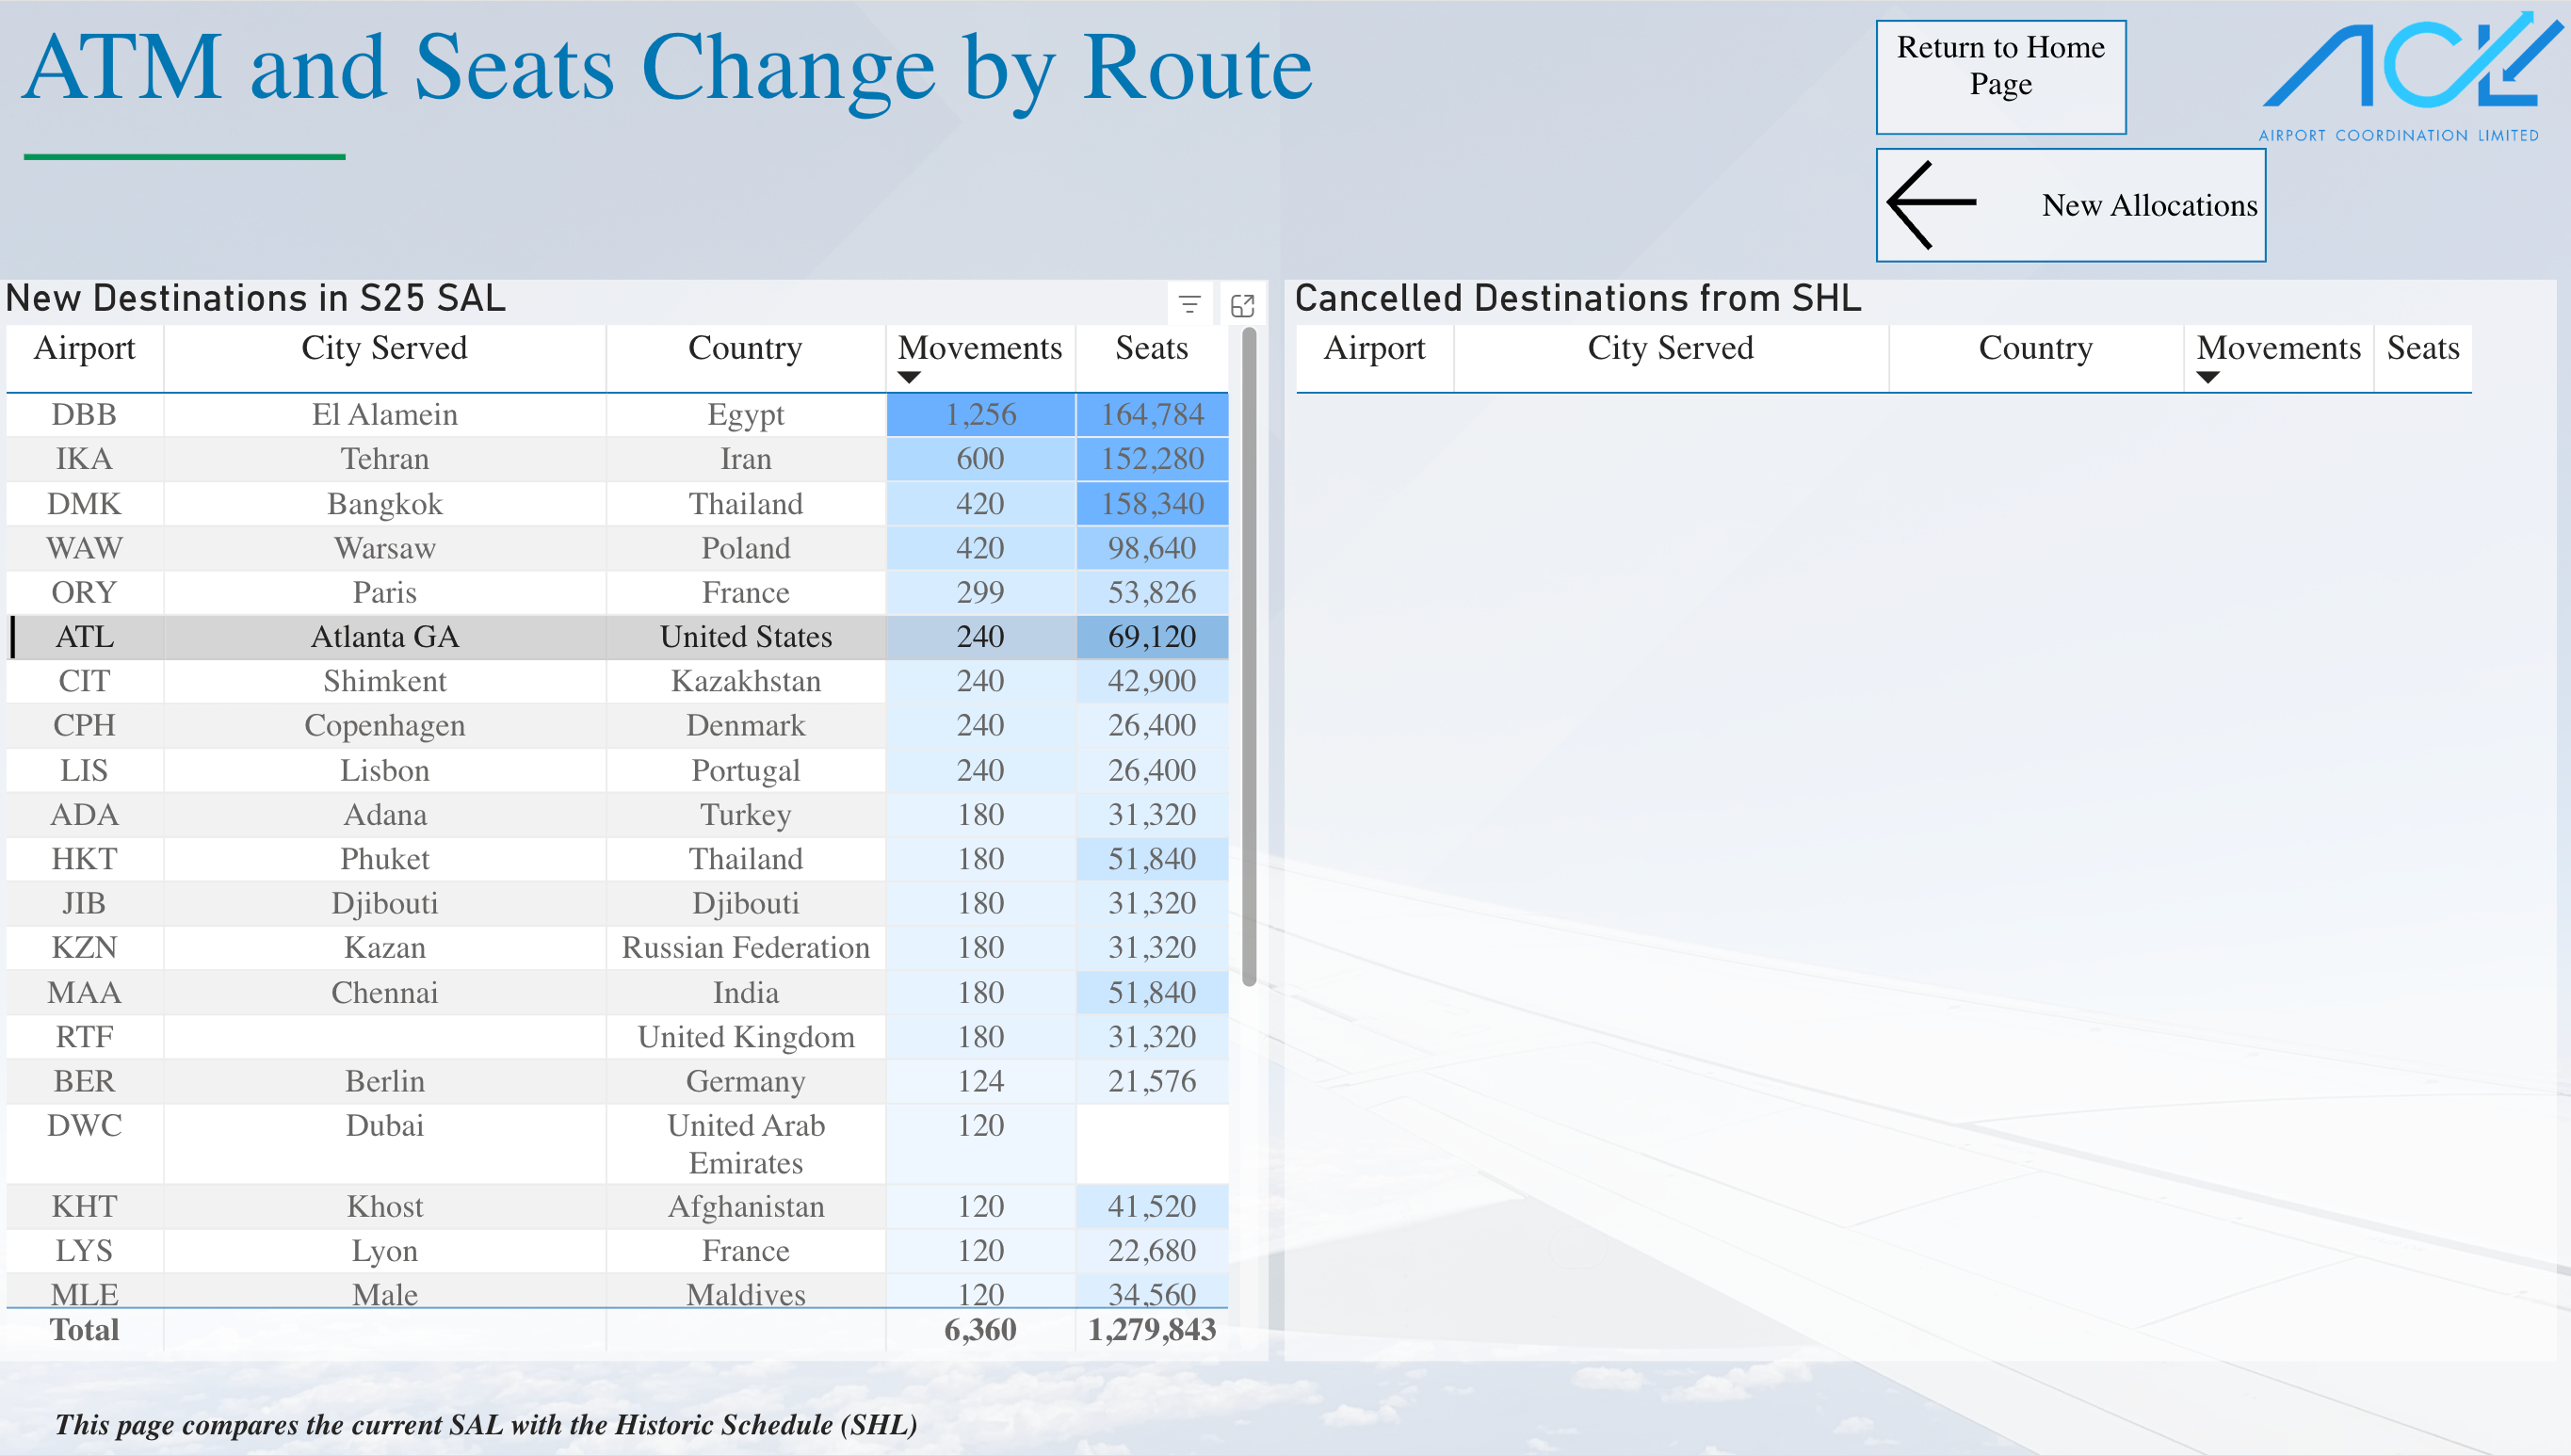Image resolution: width=2571 pixels, height=1456 pixels.
Task: Select the El Alamein city cell
Action: (x=384, y=414)
